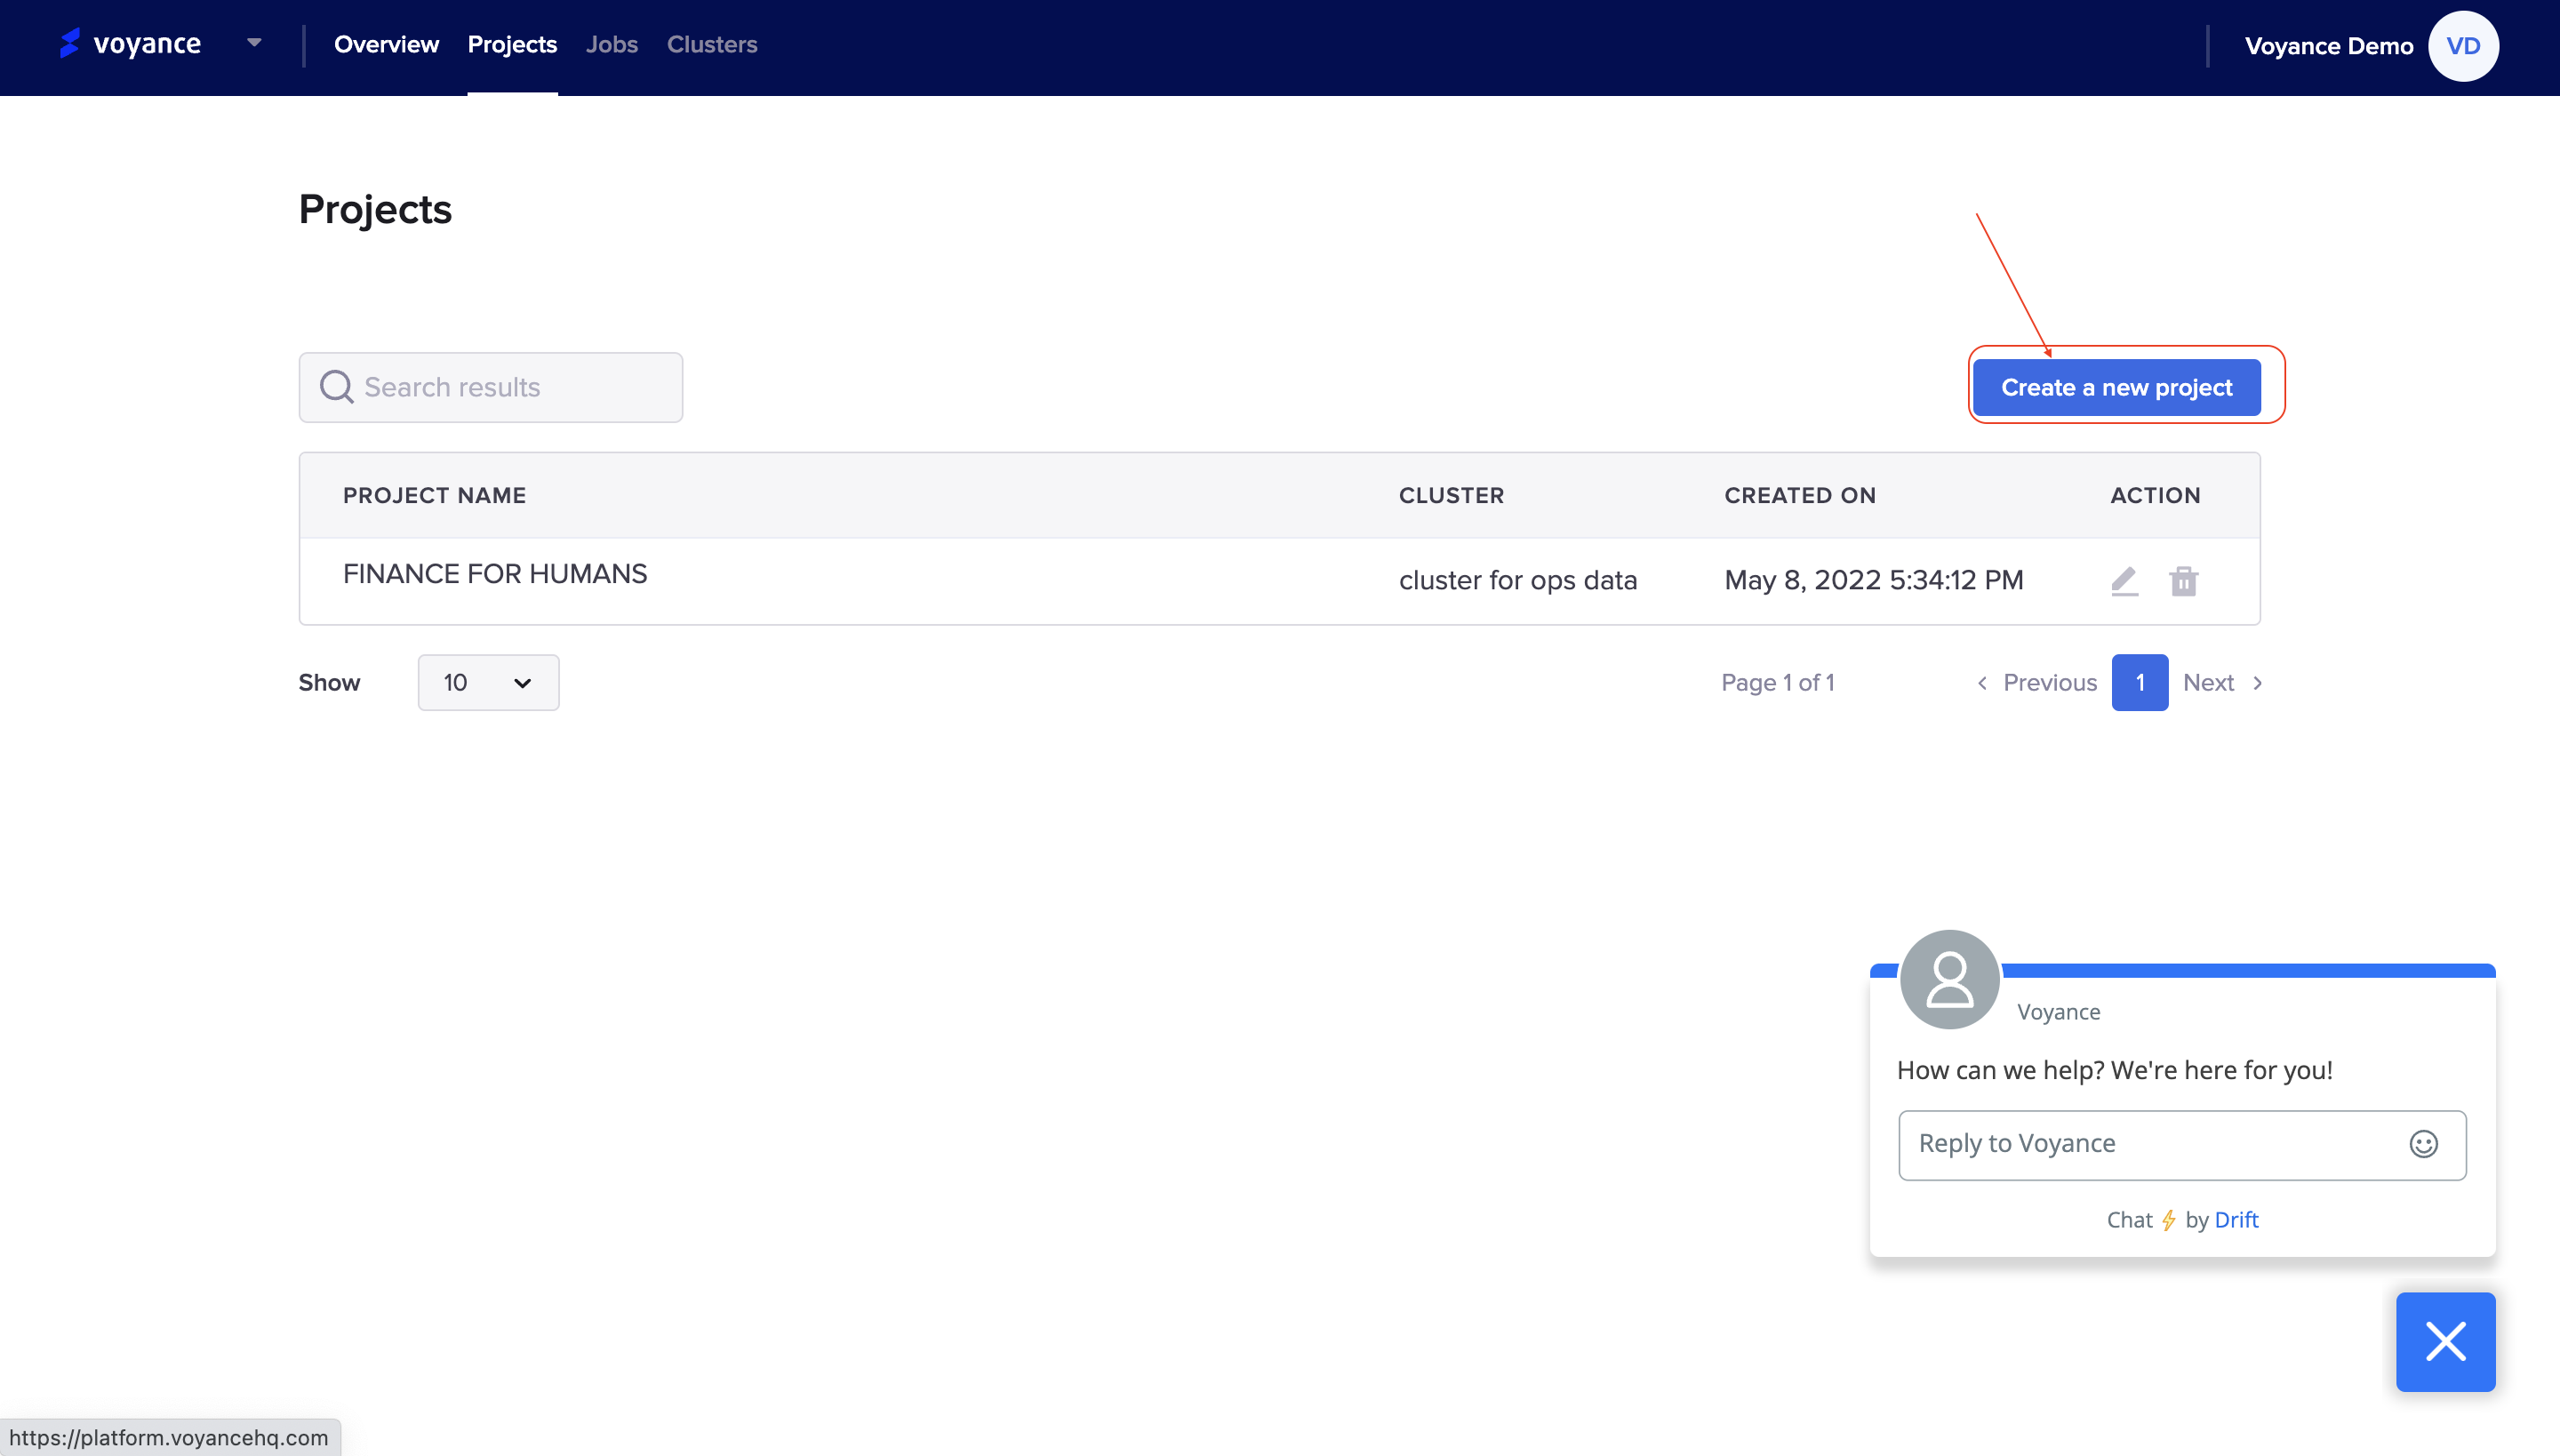
Task: Click the voyance logo icon
Action: 70,44
